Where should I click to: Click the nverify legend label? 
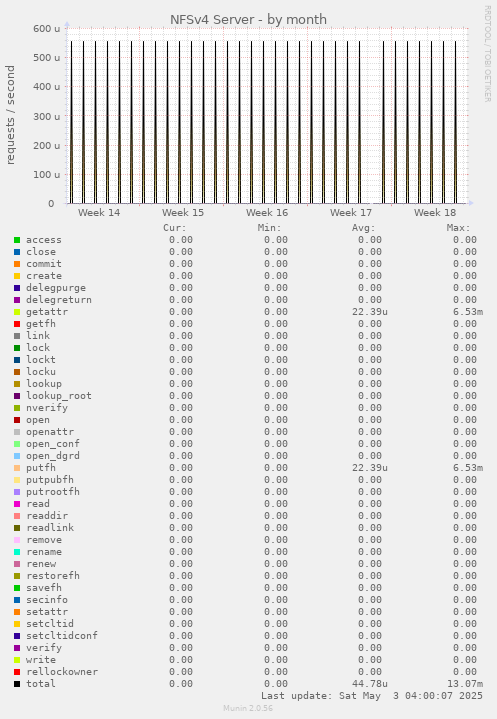47,408
